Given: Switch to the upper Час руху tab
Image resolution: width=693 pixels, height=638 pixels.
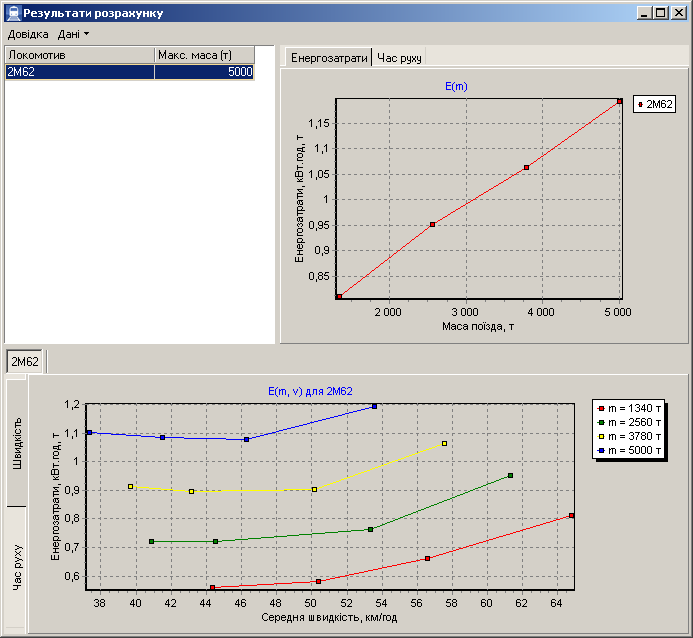Looking at the screenshot, I should pos(399,58).
